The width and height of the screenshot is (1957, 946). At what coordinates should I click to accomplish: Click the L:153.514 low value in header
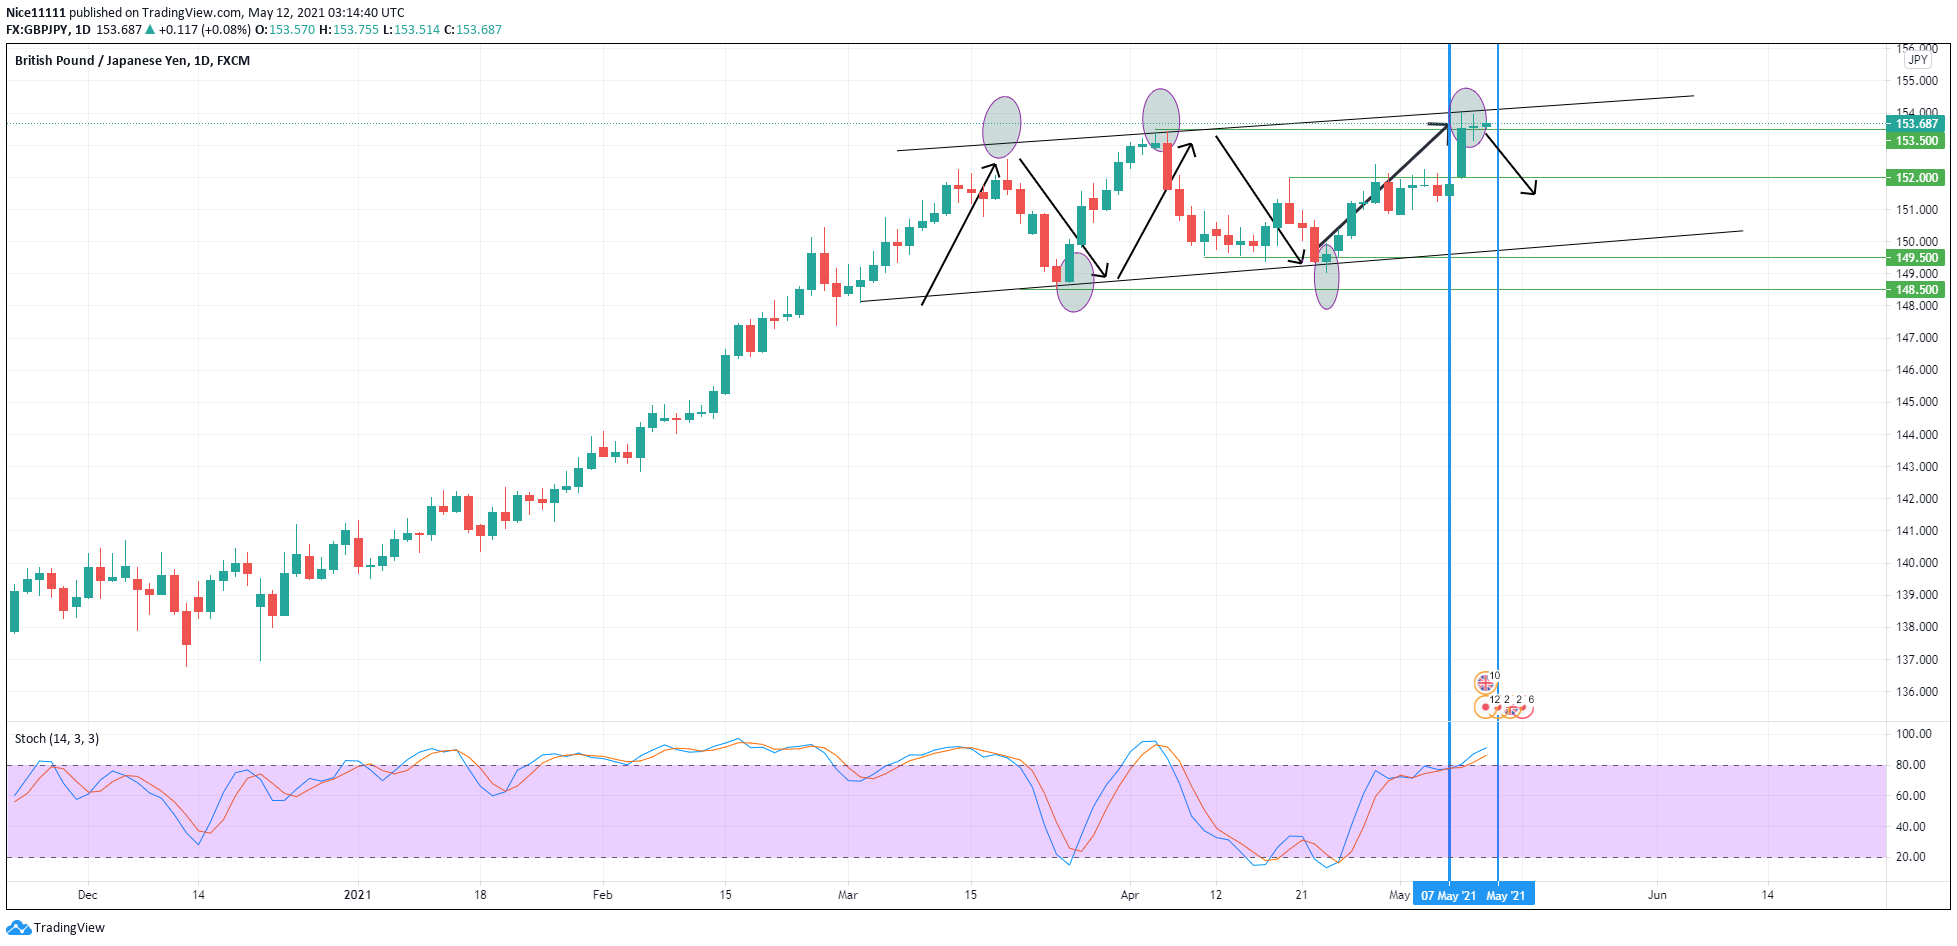pos(411,30)
